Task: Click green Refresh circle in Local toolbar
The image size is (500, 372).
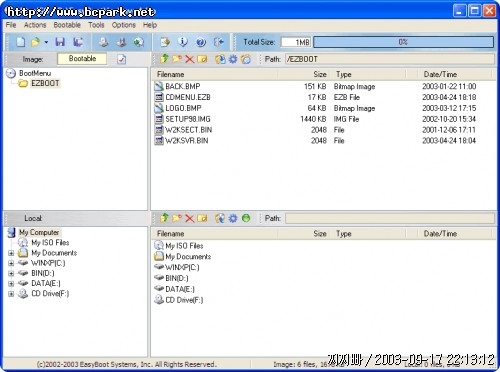Action: (x=246, y=219)
